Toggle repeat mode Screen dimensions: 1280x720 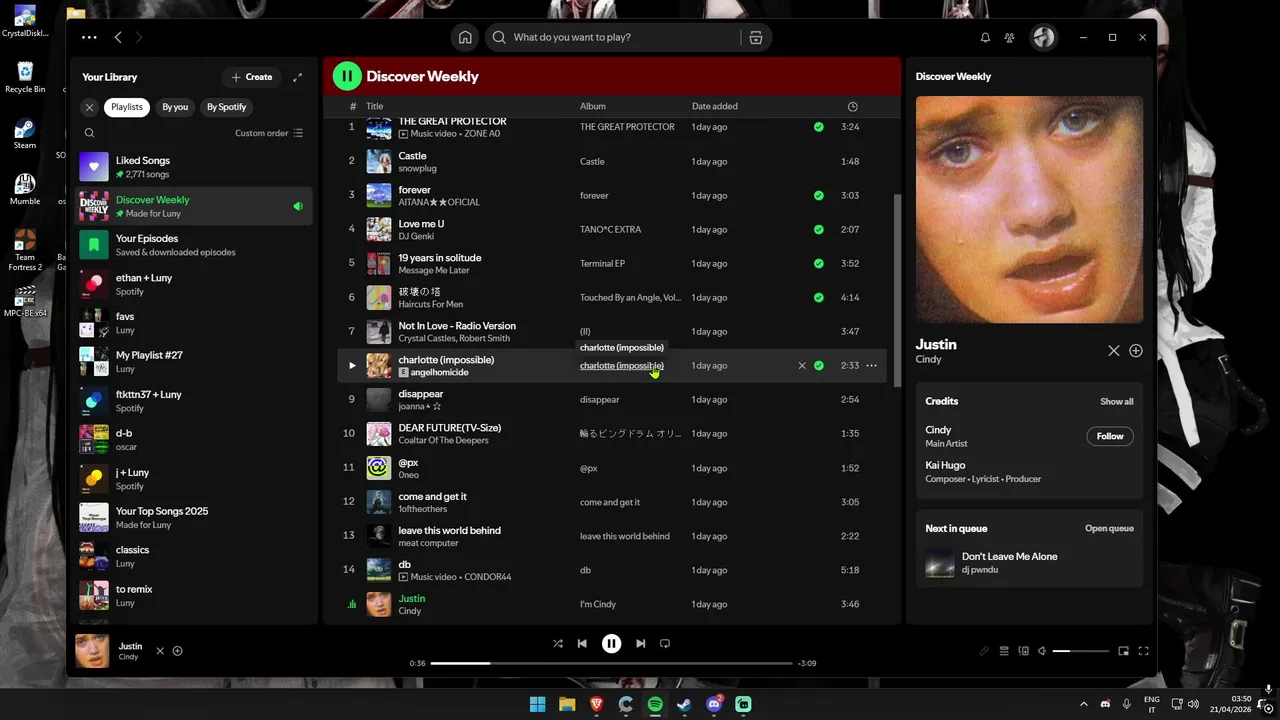[664, 644]
